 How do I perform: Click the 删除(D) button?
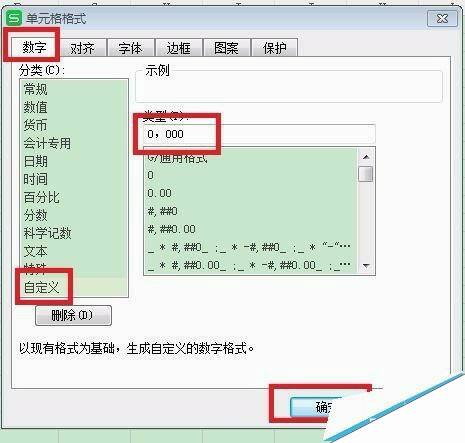point(73,315)
